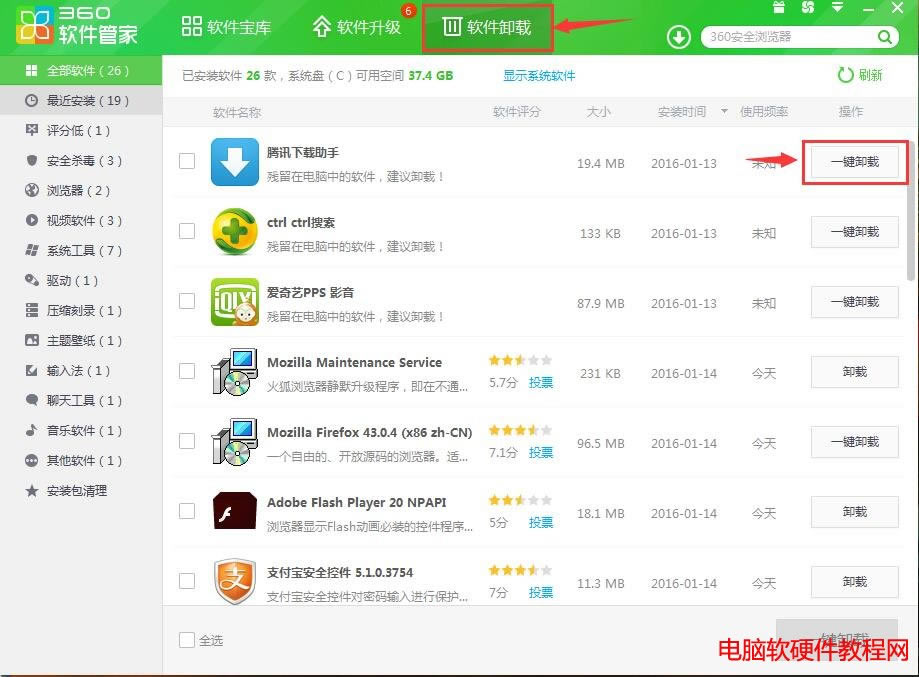Click 卸载 for 支付宝安全控件
Screen dimensions: 919x677
click(855, 581)
